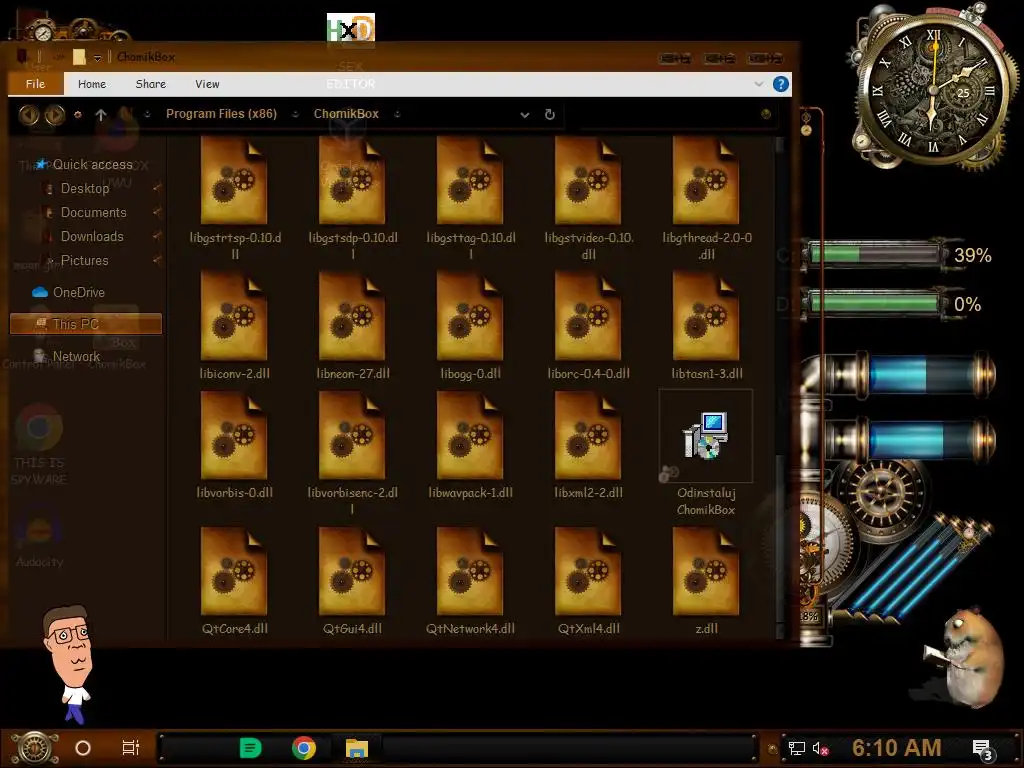The width and height of the screenshot is (1024, 768).
Task: Expand the ribbon with the chevron
Action: pos(759,84)
